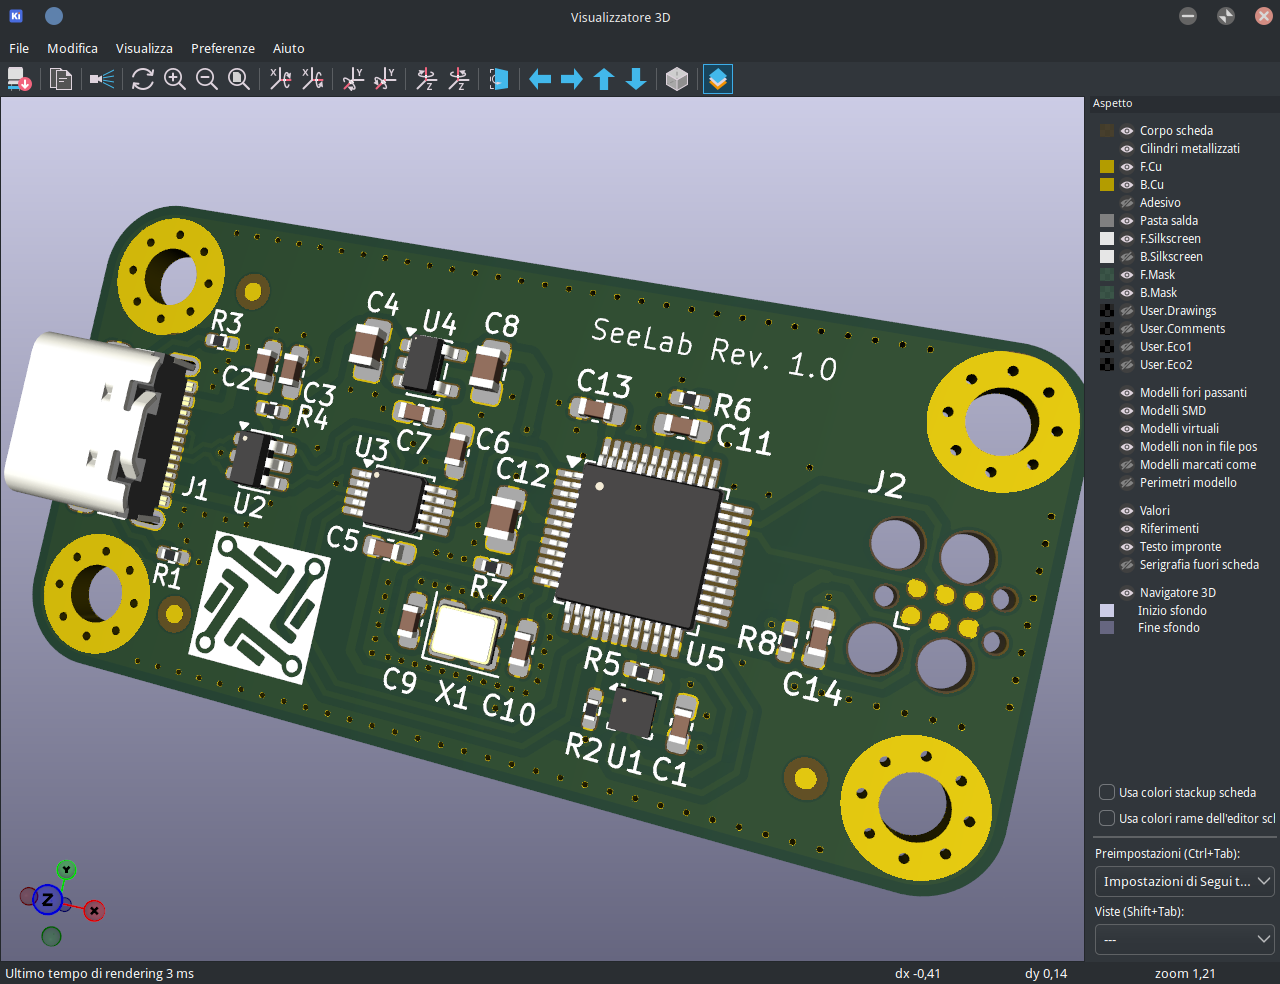Toggle visibility of User.Drawings
This screenshot has width=1280, height=984.
tap(1127, 311)
